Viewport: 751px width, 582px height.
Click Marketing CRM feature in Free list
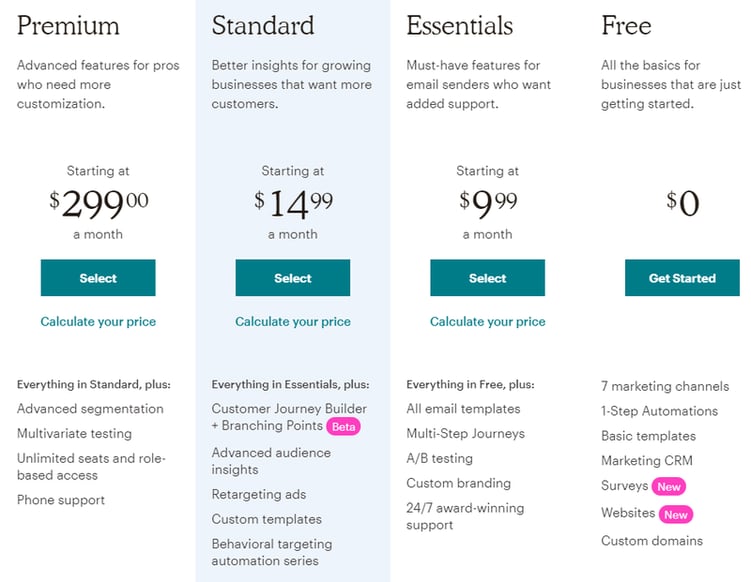tap(647, 461)
